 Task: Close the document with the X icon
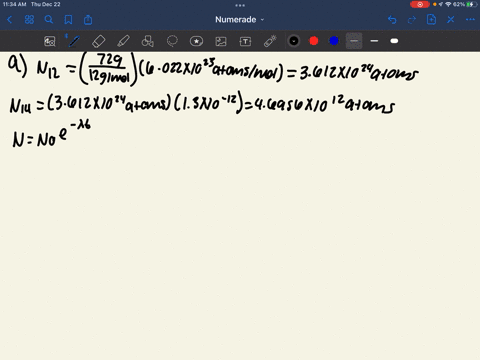point(451,20)
